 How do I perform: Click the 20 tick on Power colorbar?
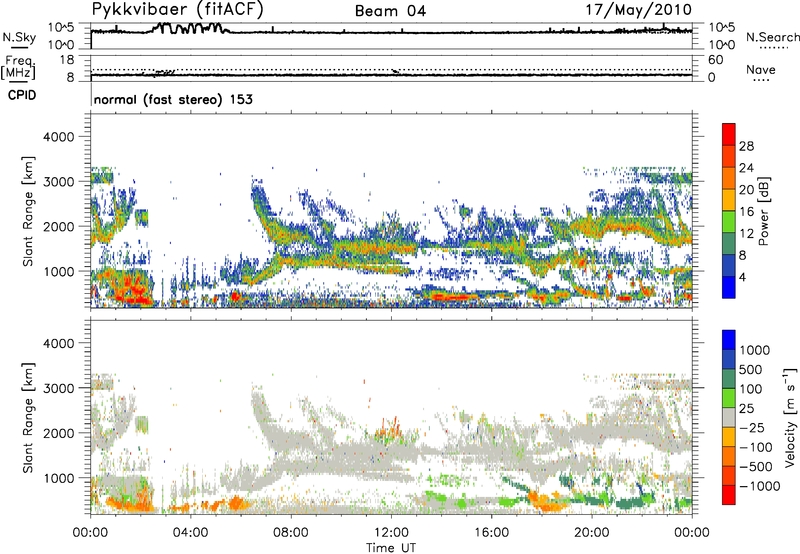click(x=746, y=190)
